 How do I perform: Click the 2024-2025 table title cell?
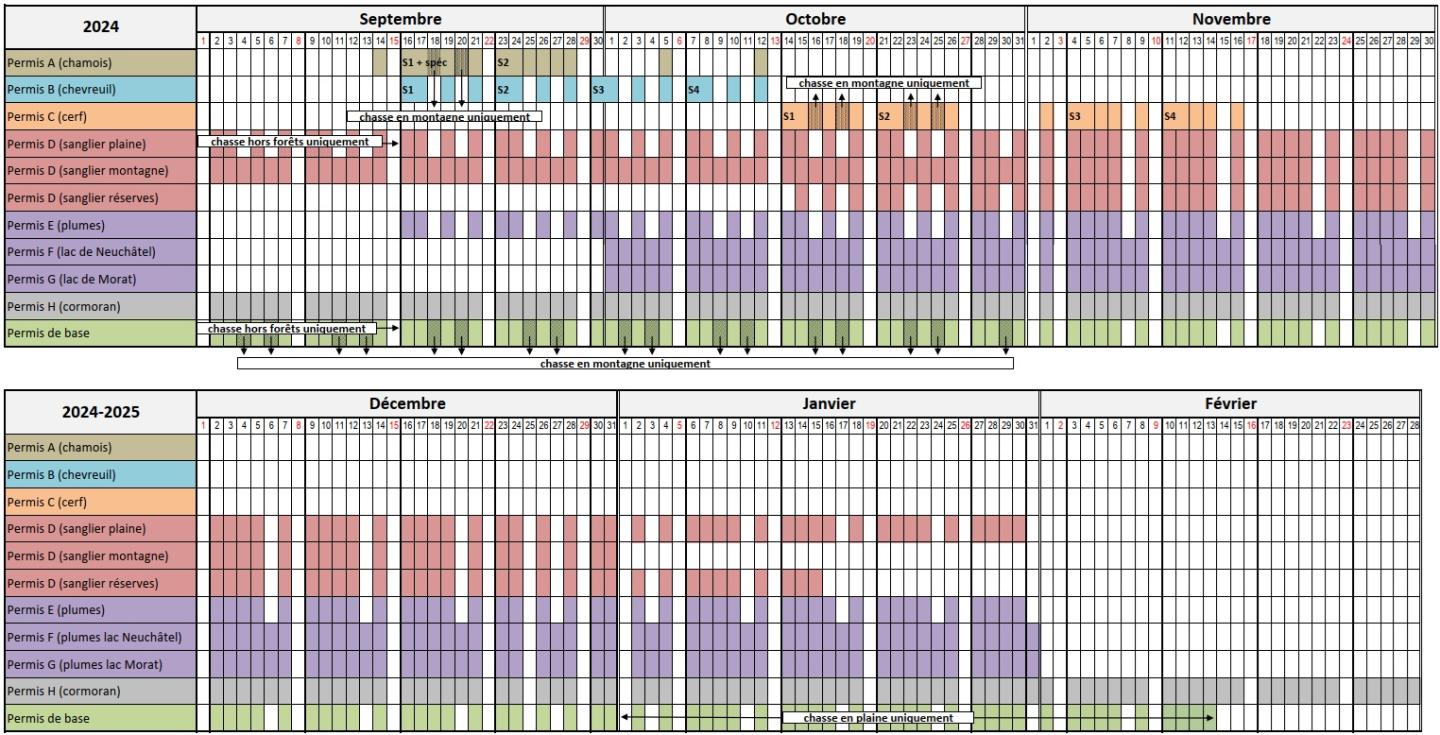click(99, 411)
